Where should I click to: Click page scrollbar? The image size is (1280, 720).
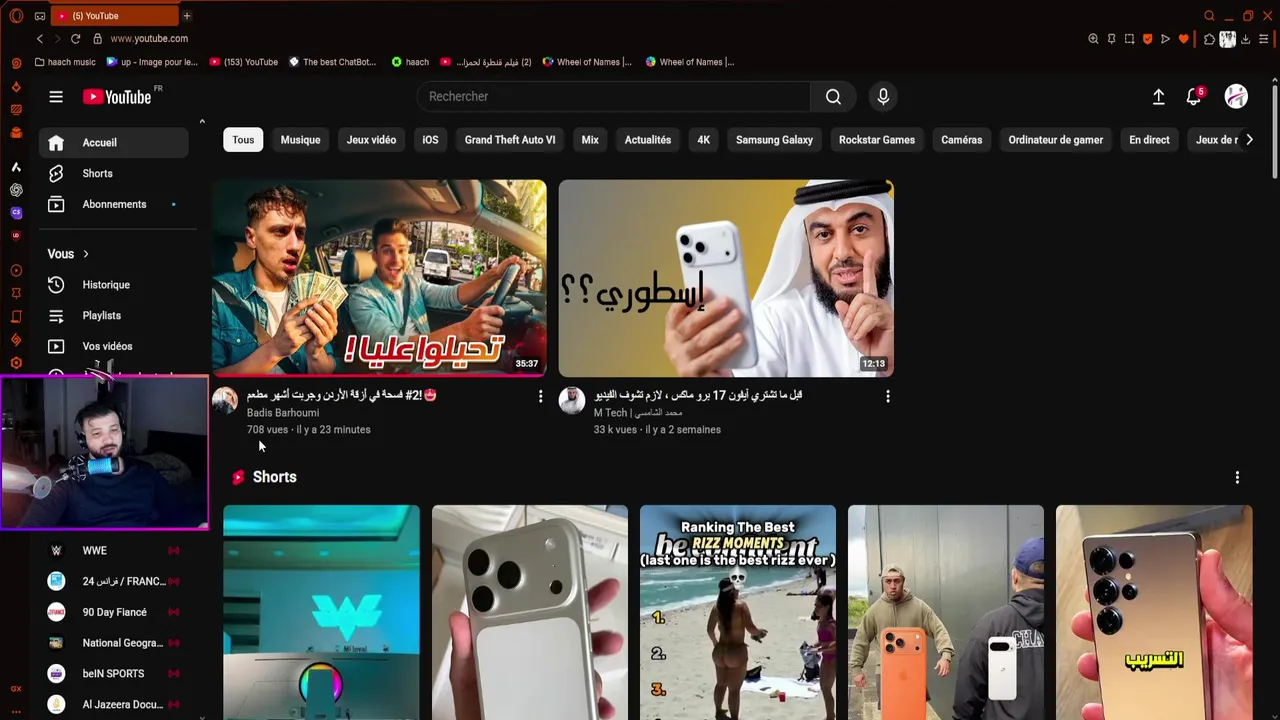coord(1275,130)
